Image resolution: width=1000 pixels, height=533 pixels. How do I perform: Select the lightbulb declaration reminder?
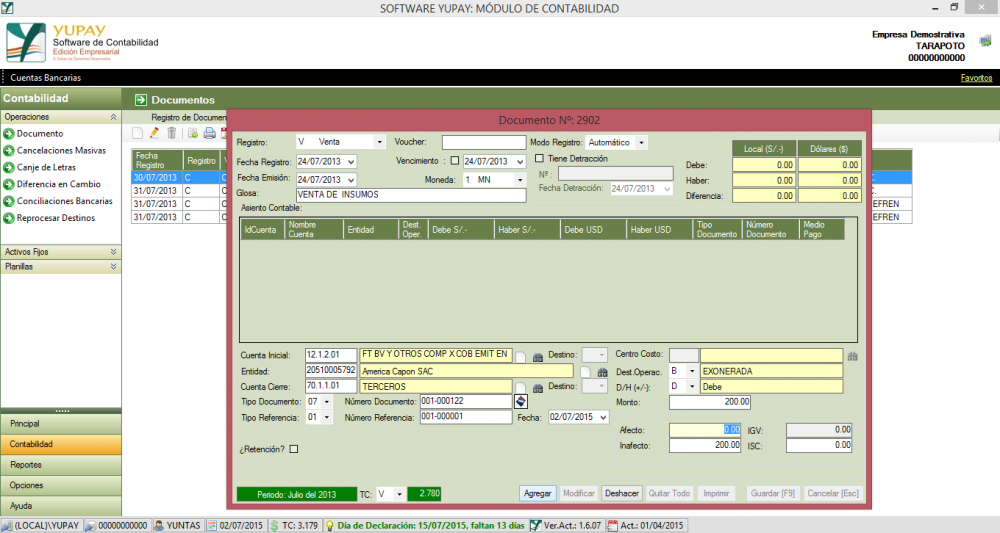[x=330, y=526]
